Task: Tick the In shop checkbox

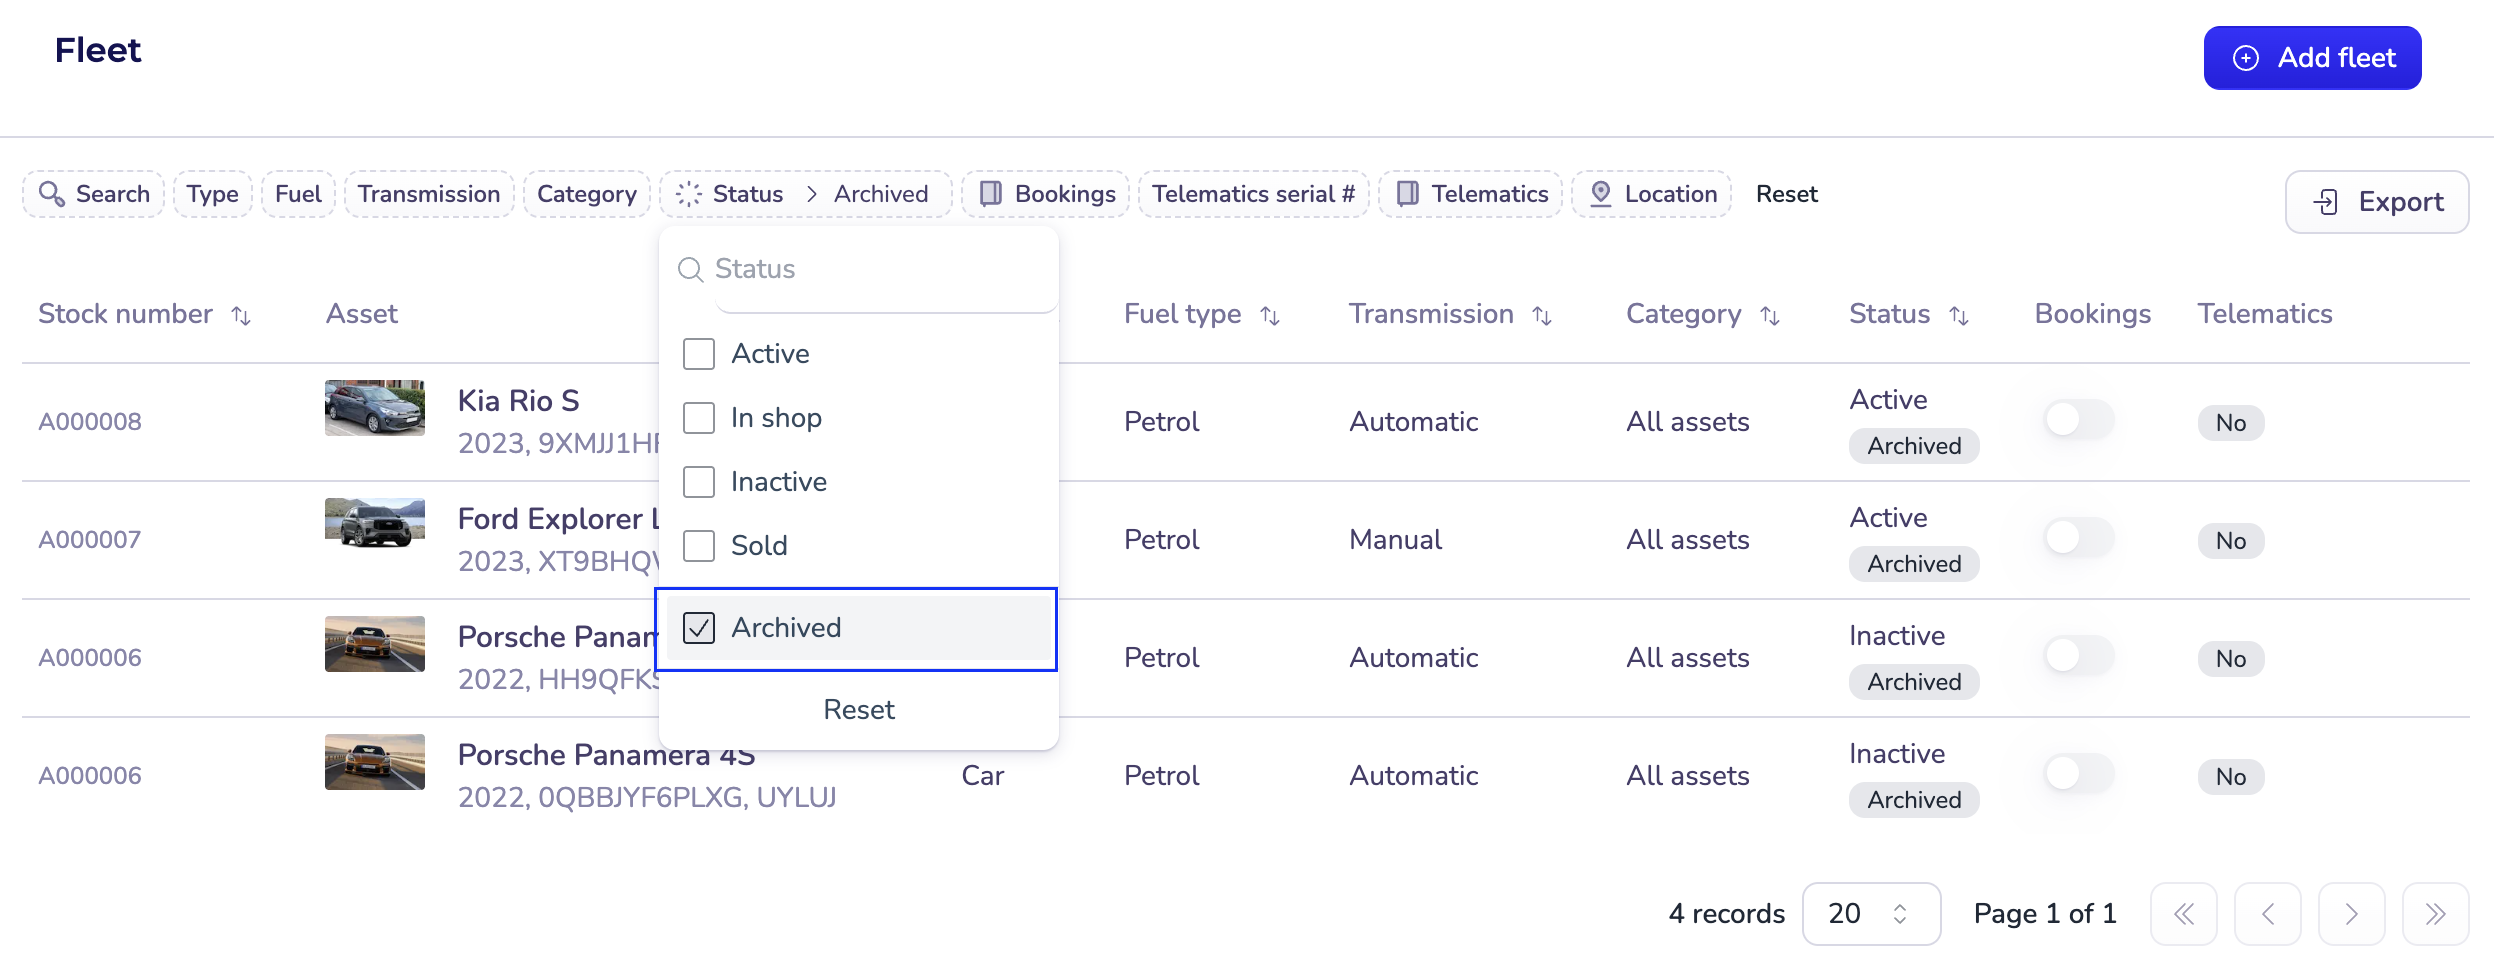Action: 699,418
